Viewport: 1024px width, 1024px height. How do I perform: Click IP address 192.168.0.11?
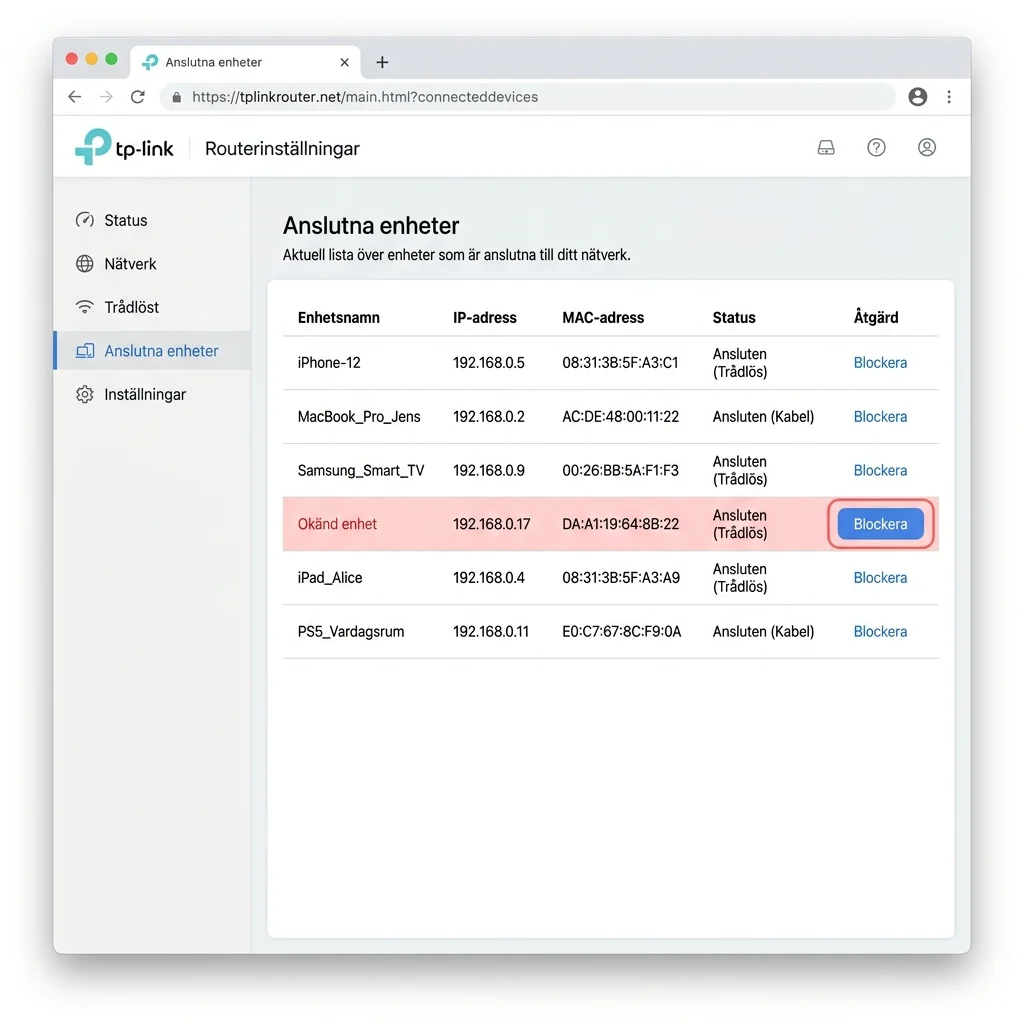pos(490,632)
